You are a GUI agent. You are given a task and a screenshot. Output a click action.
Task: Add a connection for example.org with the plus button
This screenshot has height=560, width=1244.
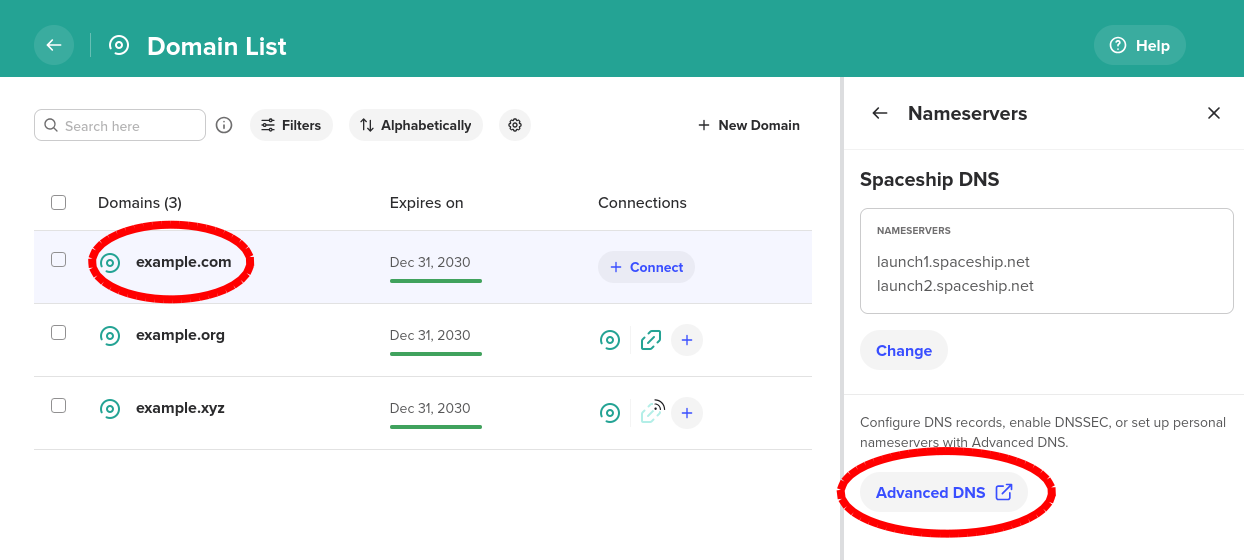click(x=687, y=340)
